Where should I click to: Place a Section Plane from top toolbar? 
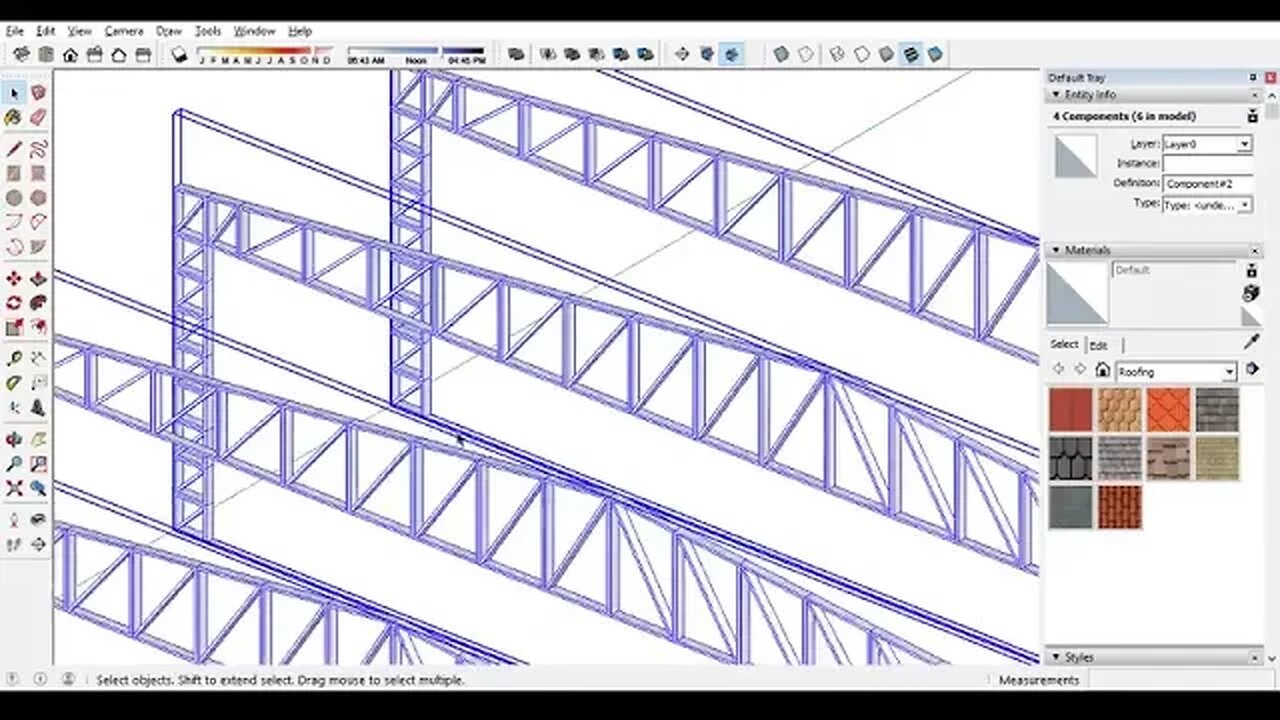click(x=682, y=55)
